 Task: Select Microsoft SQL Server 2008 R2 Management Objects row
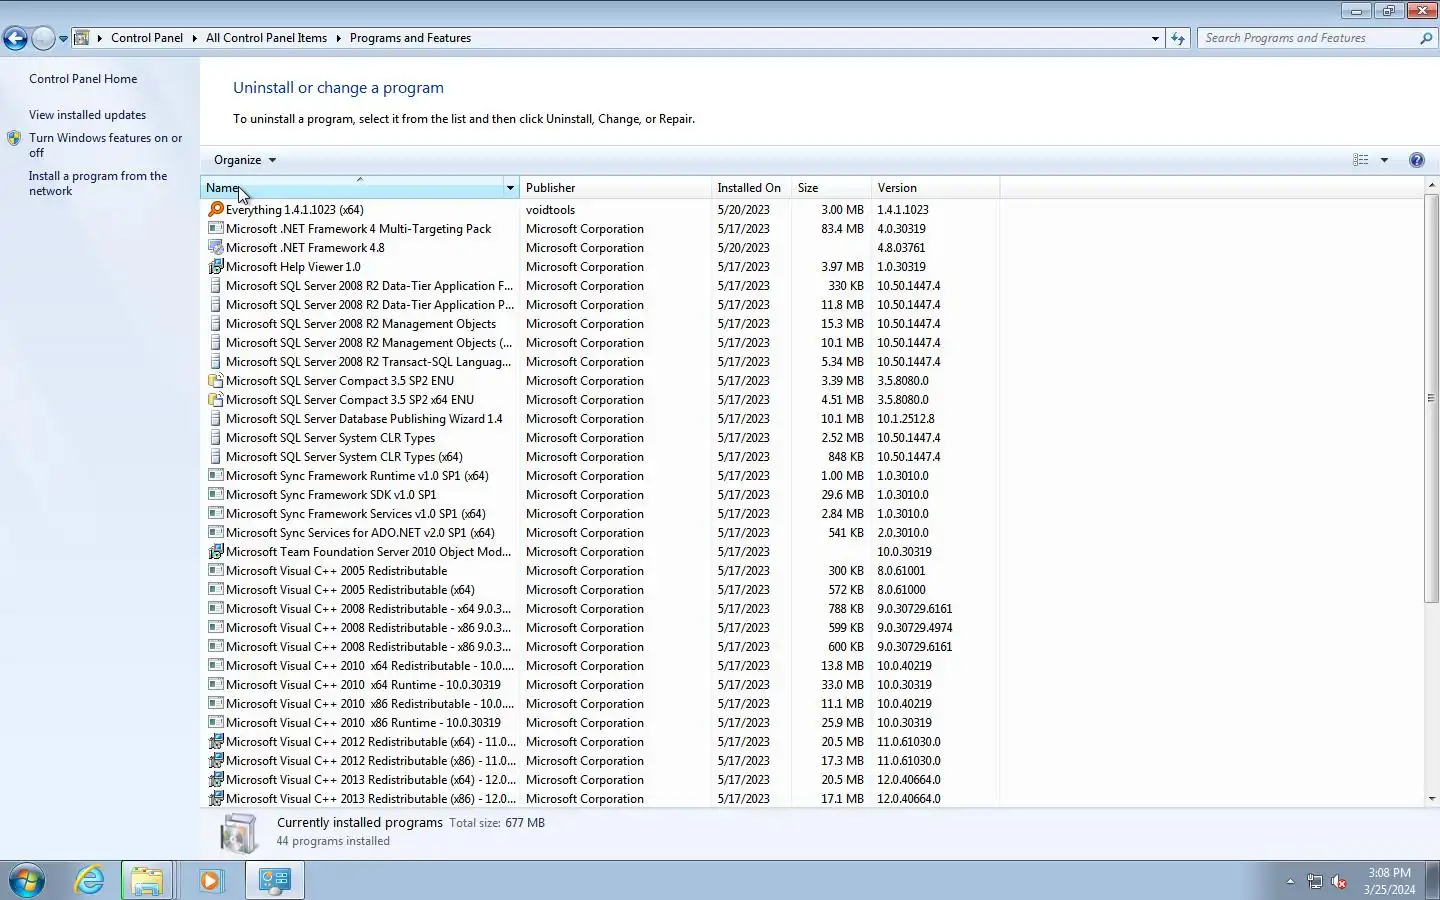pyautogui.click(x=600, y=324)
